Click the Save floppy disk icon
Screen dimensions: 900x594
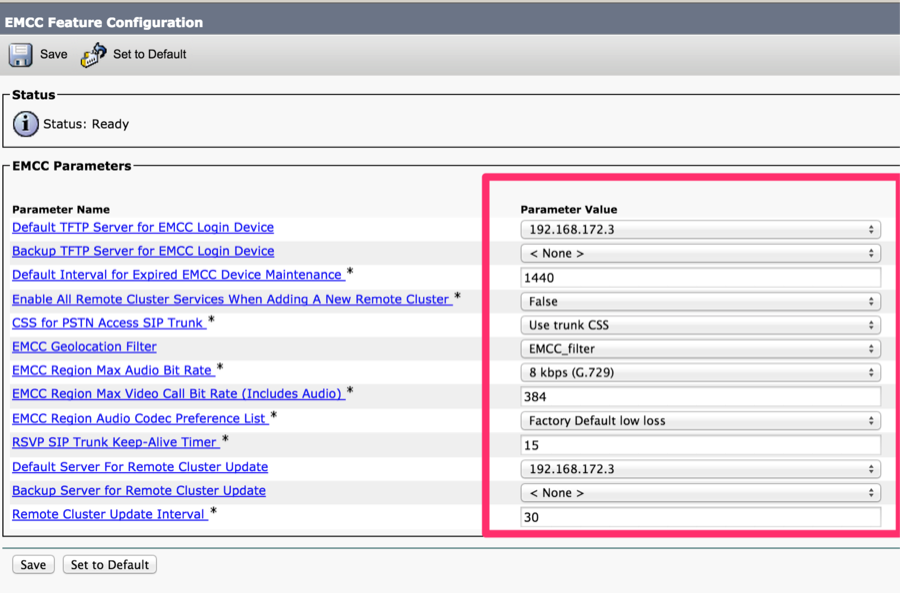[x=21, y=55]
